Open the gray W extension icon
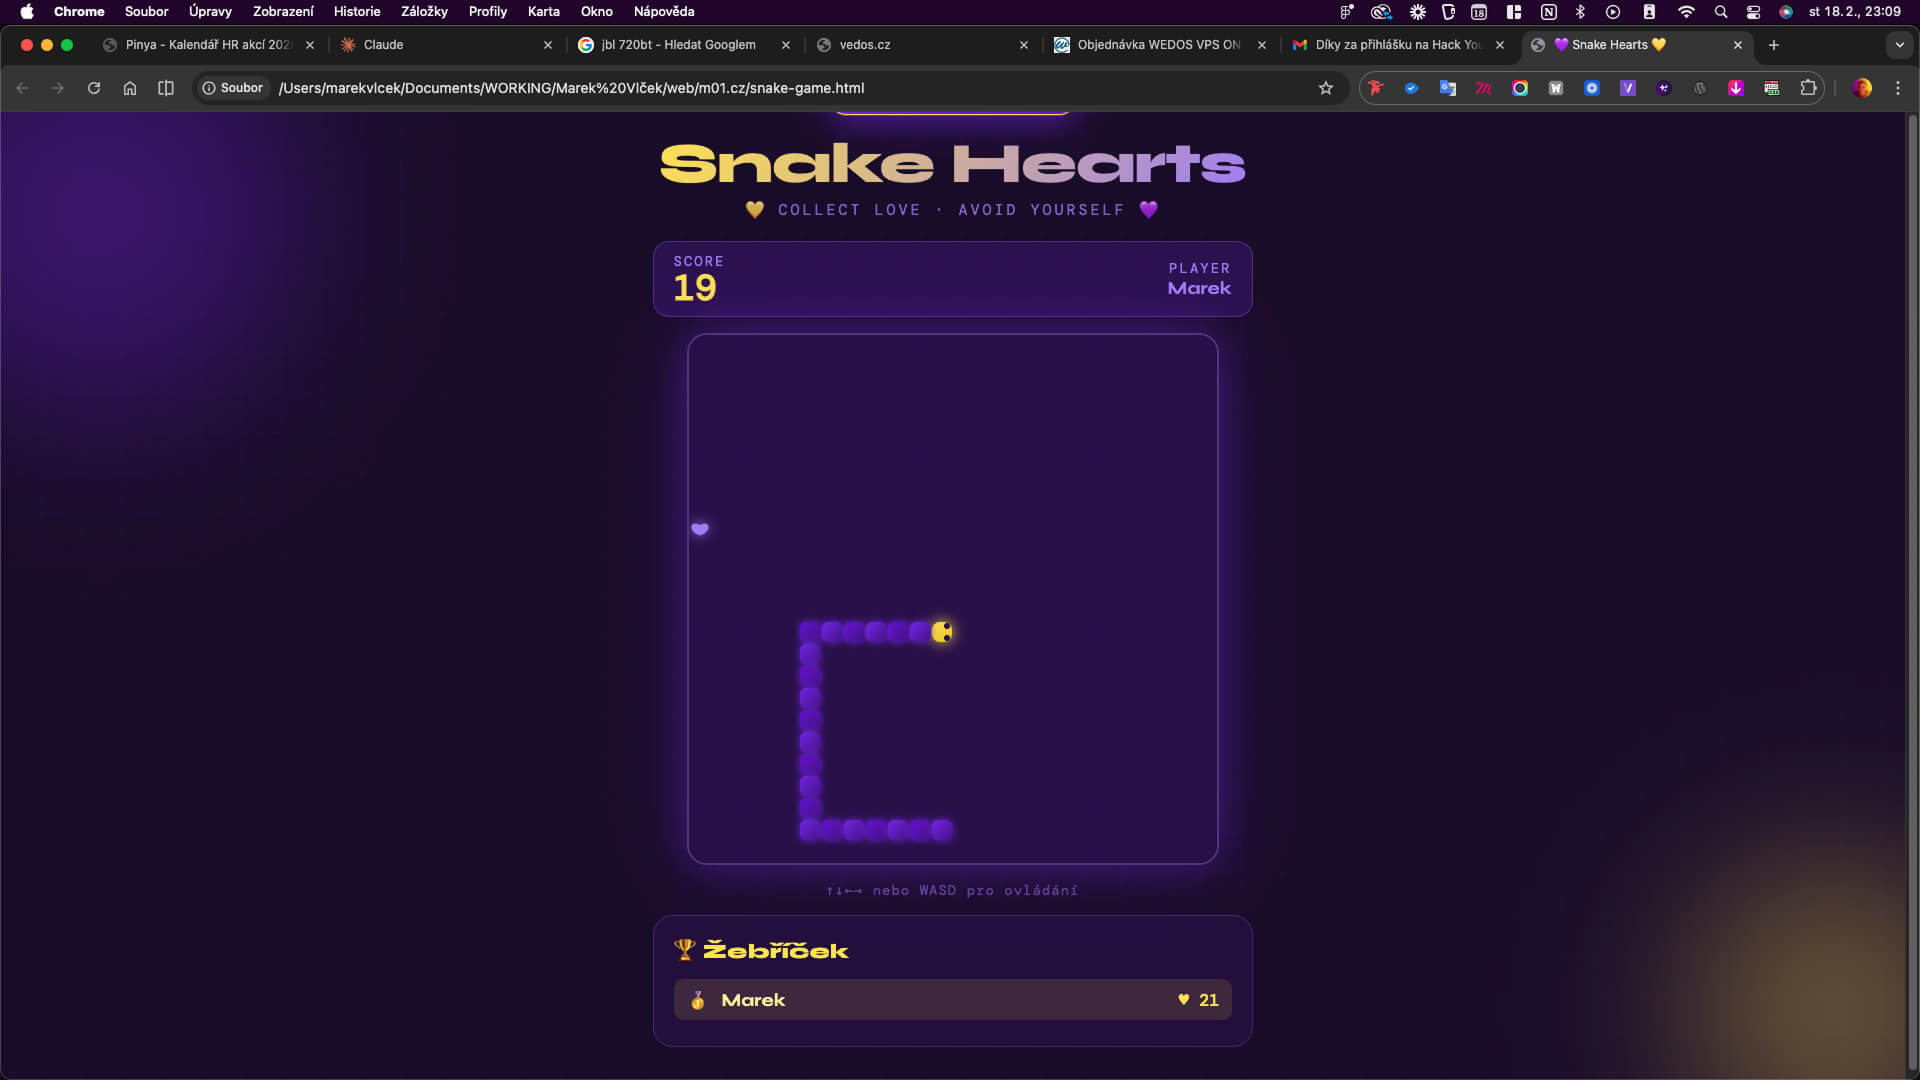 pyautogui.click(x=1555, y=88)
